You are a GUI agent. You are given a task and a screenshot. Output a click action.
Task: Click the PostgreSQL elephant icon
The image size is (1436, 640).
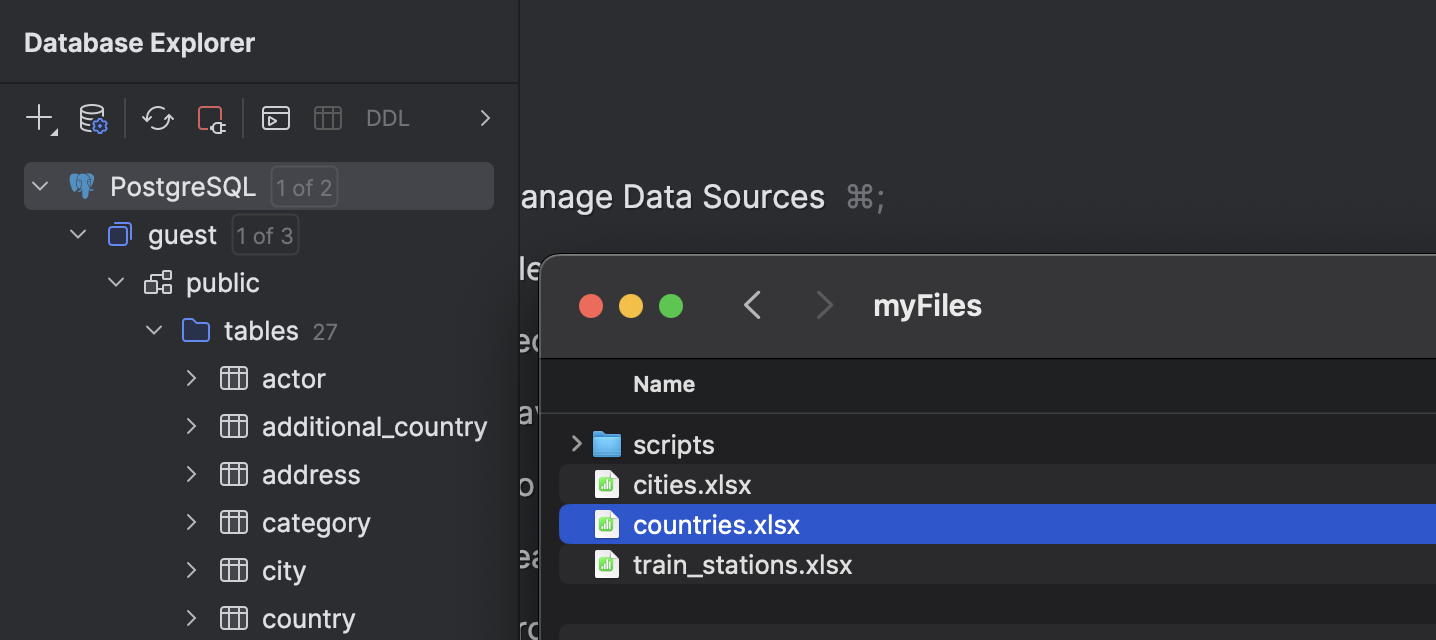point(82,186)
